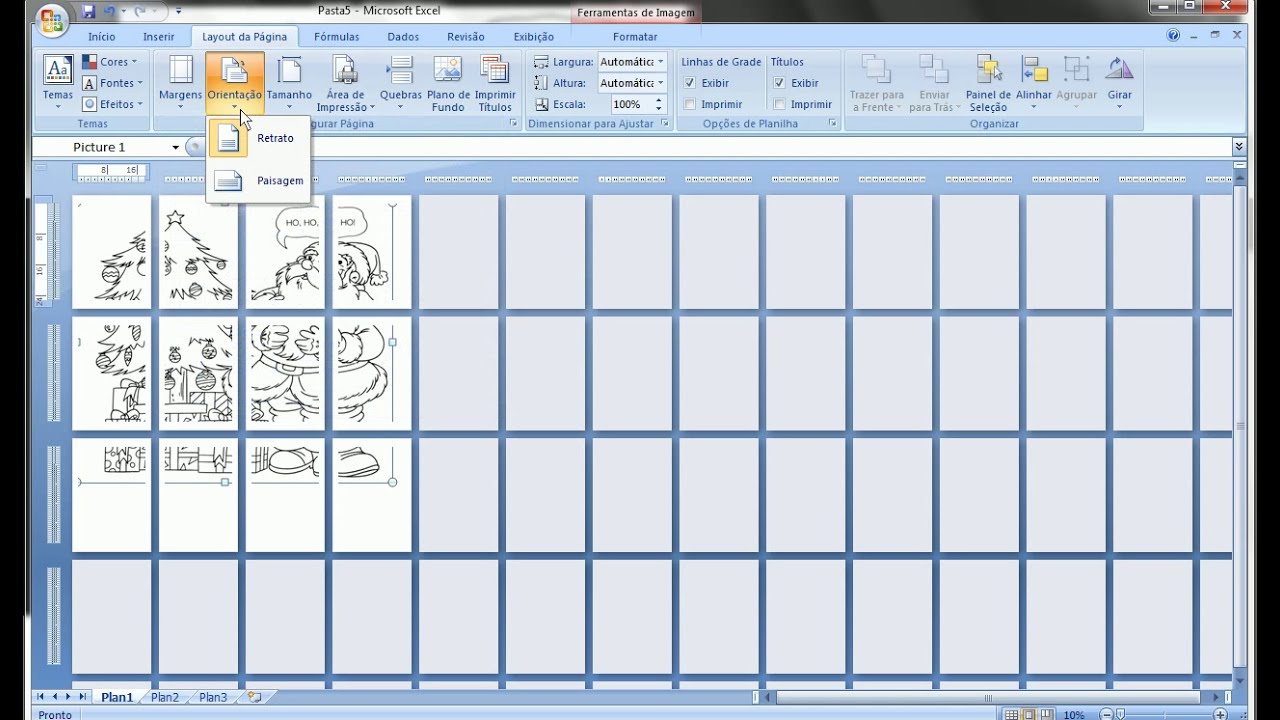Increase Escala with the up spinner arrow
1280x720 pixels.
tap(658, 100)
